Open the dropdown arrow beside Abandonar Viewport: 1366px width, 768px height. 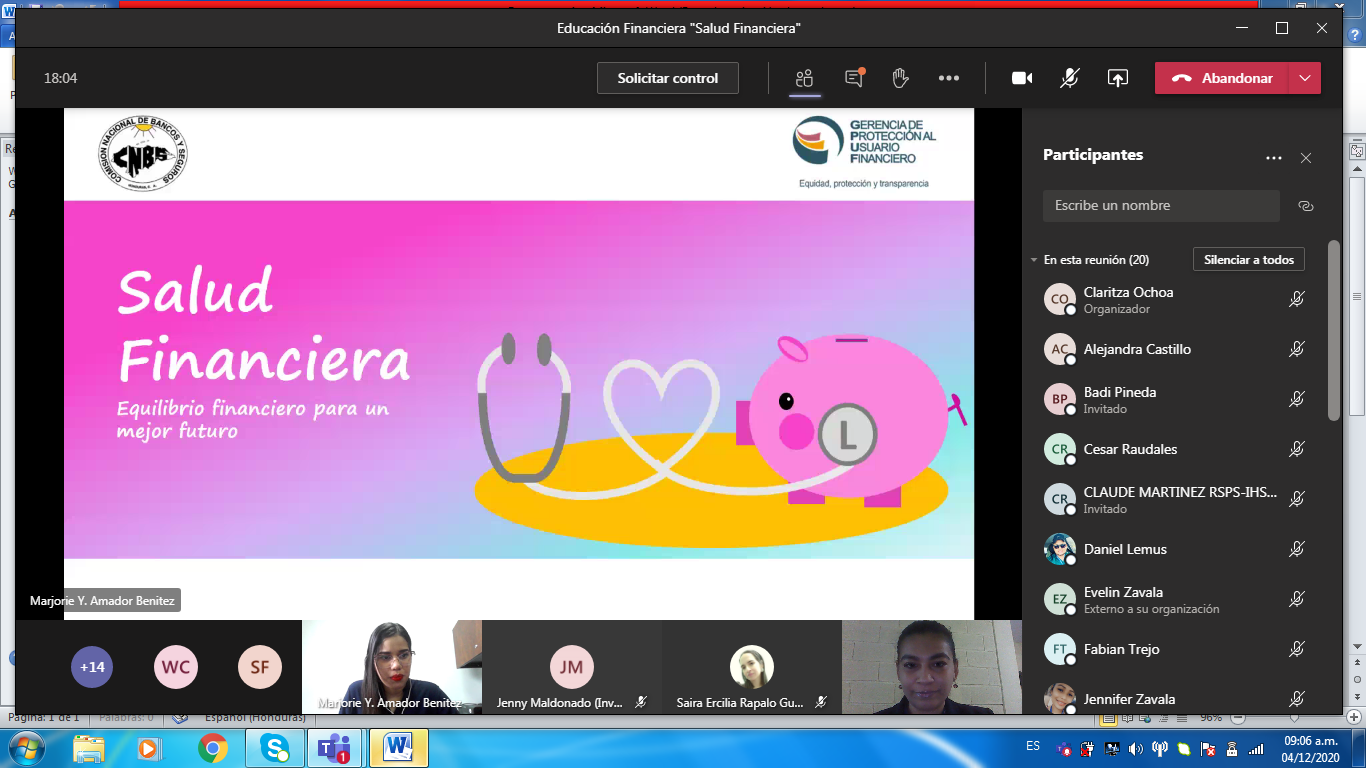(1304, 78)
